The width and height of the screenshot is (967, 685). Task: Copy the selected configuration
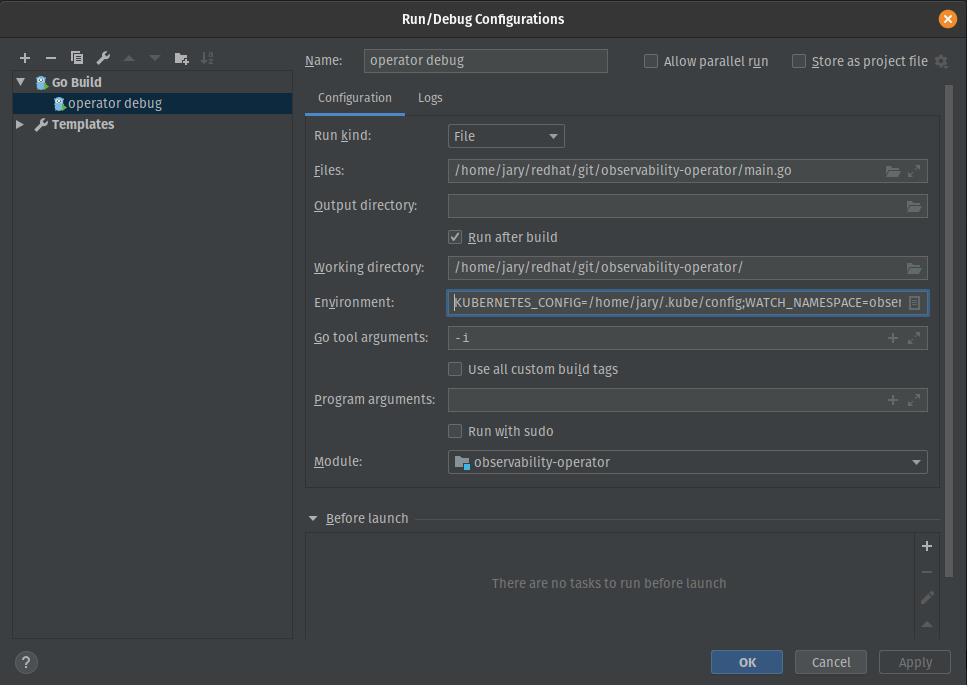(x=76, y=58)
